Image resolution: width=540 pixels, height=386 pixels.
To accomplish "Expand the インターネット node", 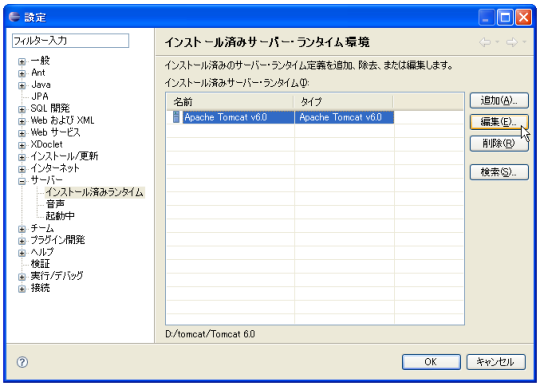I will [22, 169].
